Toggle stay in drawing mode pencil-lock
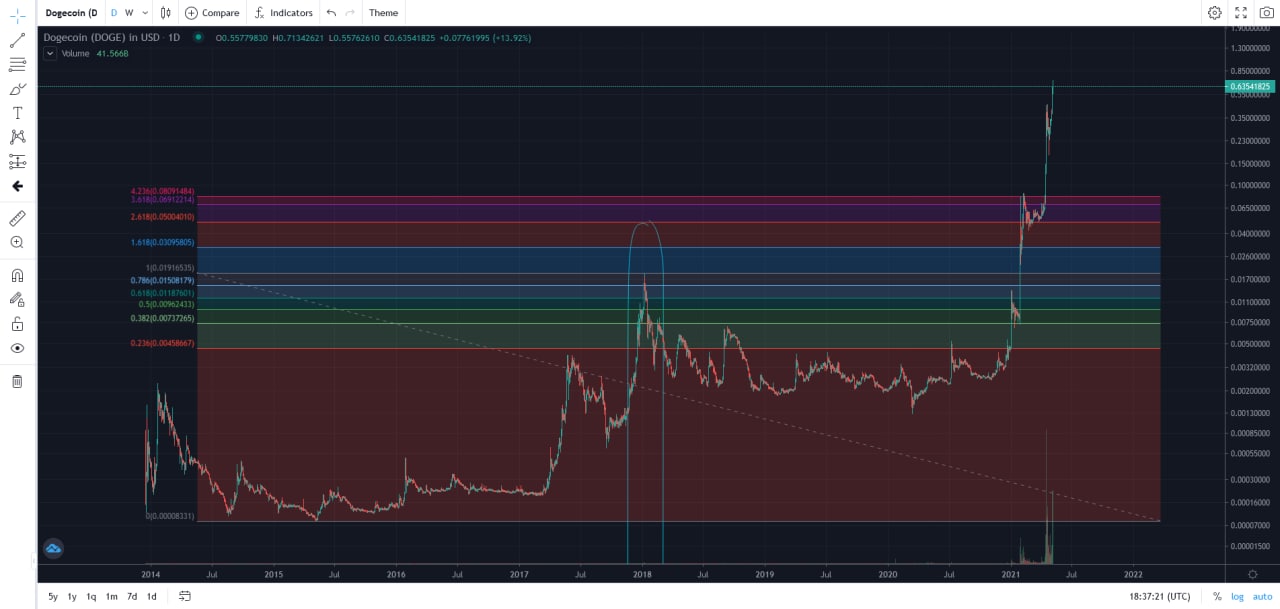Screen dimensions: 1280x609 point(17,299)
